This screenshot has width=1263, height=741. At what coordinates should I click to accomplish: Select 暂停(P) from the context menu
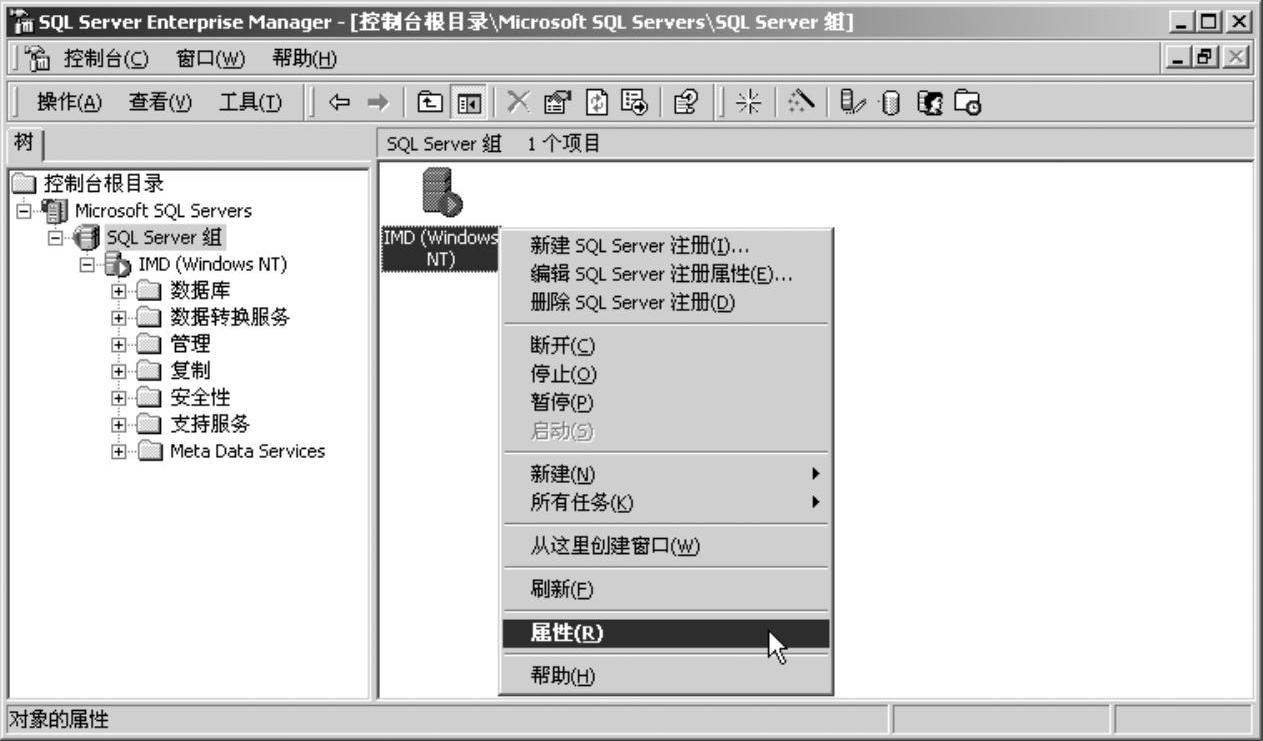[666, 402]
